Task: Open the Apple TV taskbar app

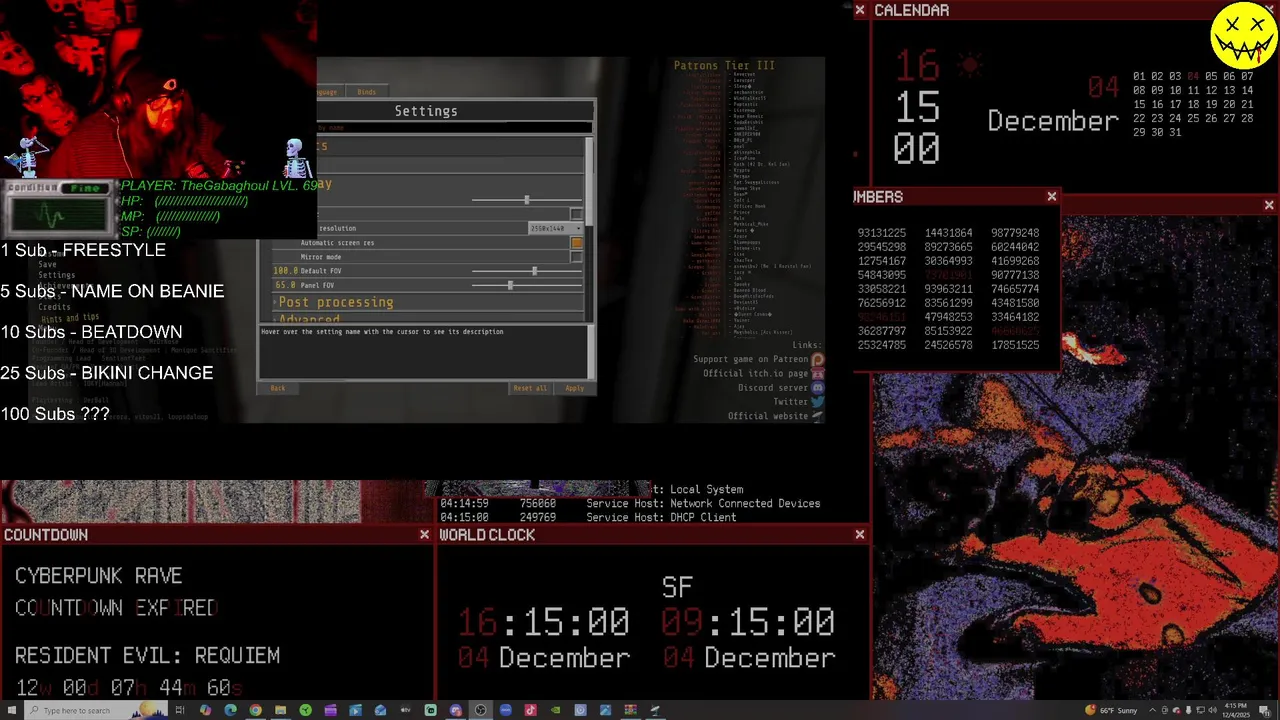Action: coord(405,710)
